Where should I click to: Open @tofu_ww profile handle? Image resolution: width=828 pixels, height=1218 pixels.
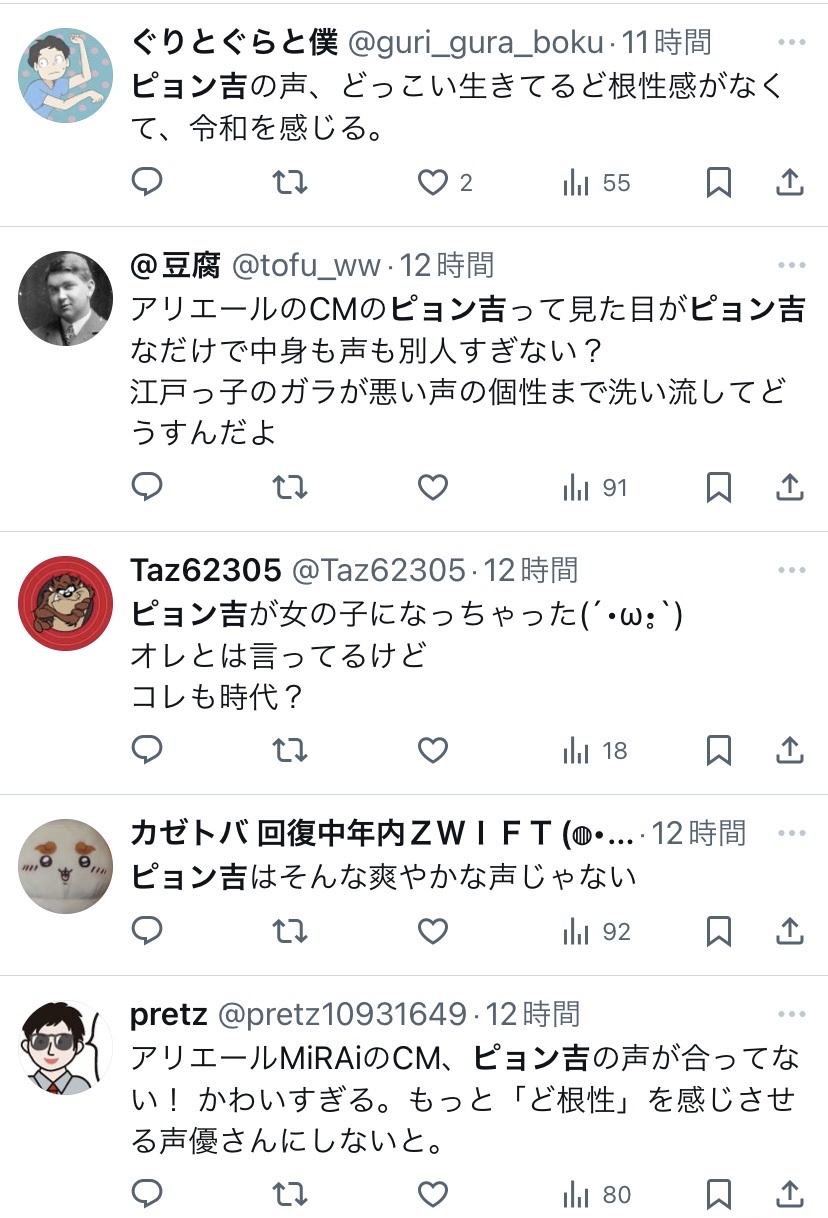pyautogui.click(x=307, y=265)
